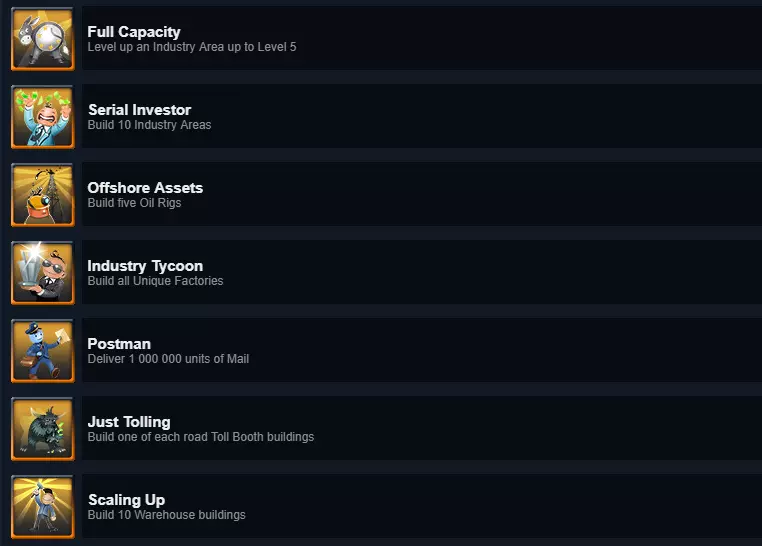Select the Offshore Assets achievement icon
This screenshot has width=762, height=546.
[x=42, y=195]
